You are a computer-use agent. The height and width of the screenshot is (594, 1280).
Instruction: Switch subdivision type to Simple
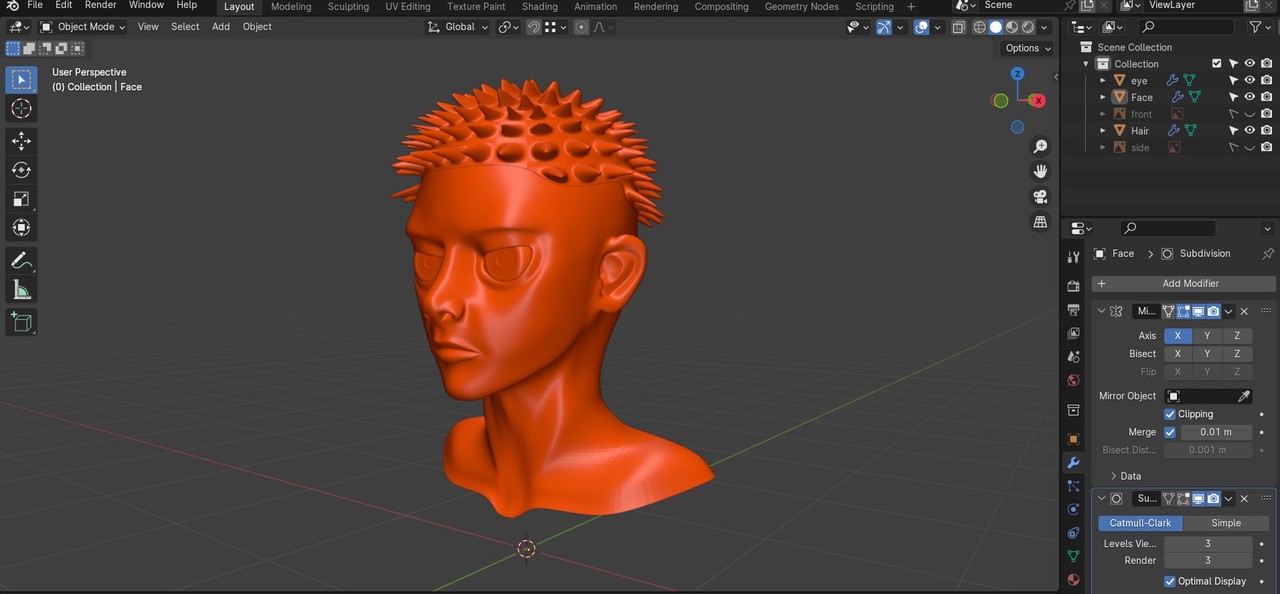click(x=1226, y=522)
